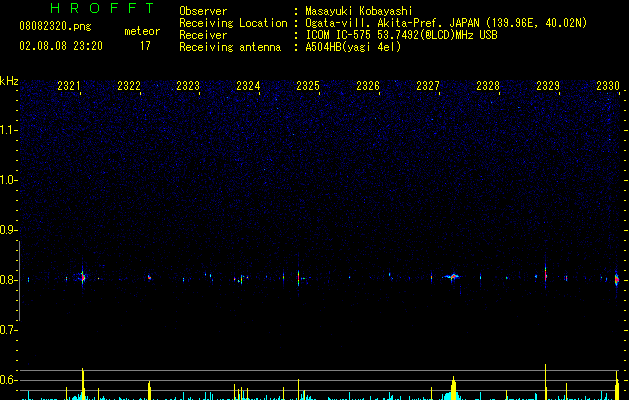The height and width of the screenshot is (400, 629).
Task: Click the 0.9 frequency axis label
Action: coord(9,230)
